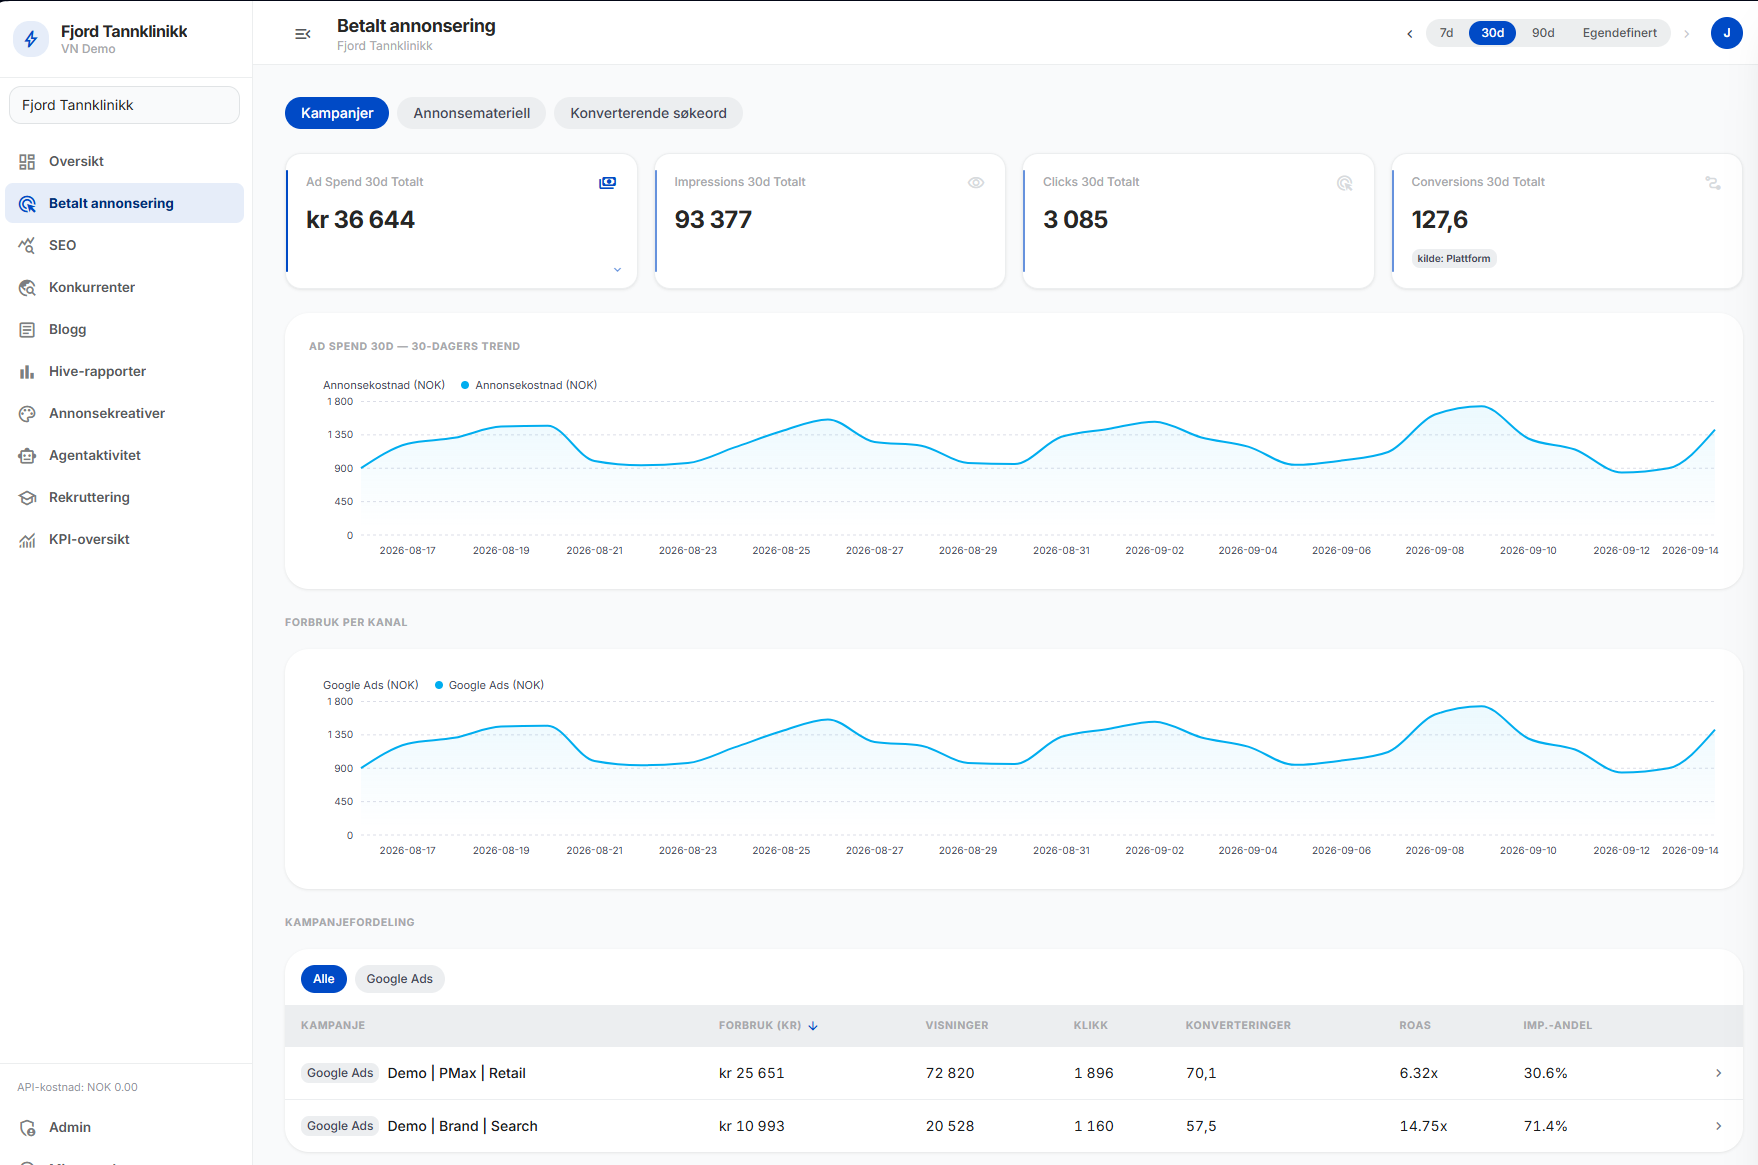The width and height of the screenshot is (1758, 1165).
Task: Expand the Ad Spend card chevron
Action: click(617, 270)
